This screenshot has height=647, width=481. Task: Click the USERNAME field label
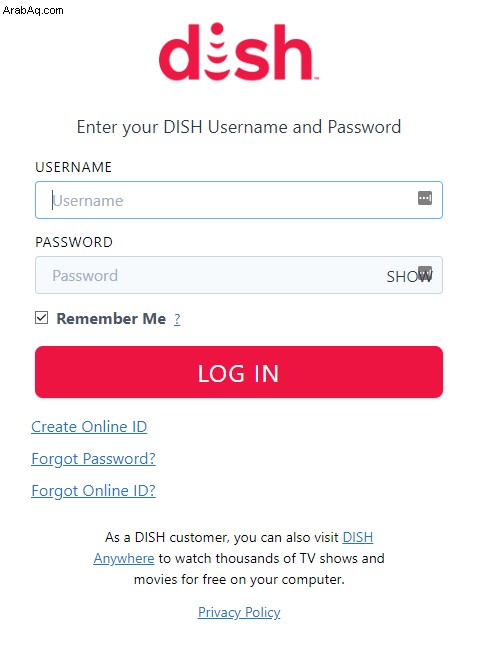(x=73, y=167)
